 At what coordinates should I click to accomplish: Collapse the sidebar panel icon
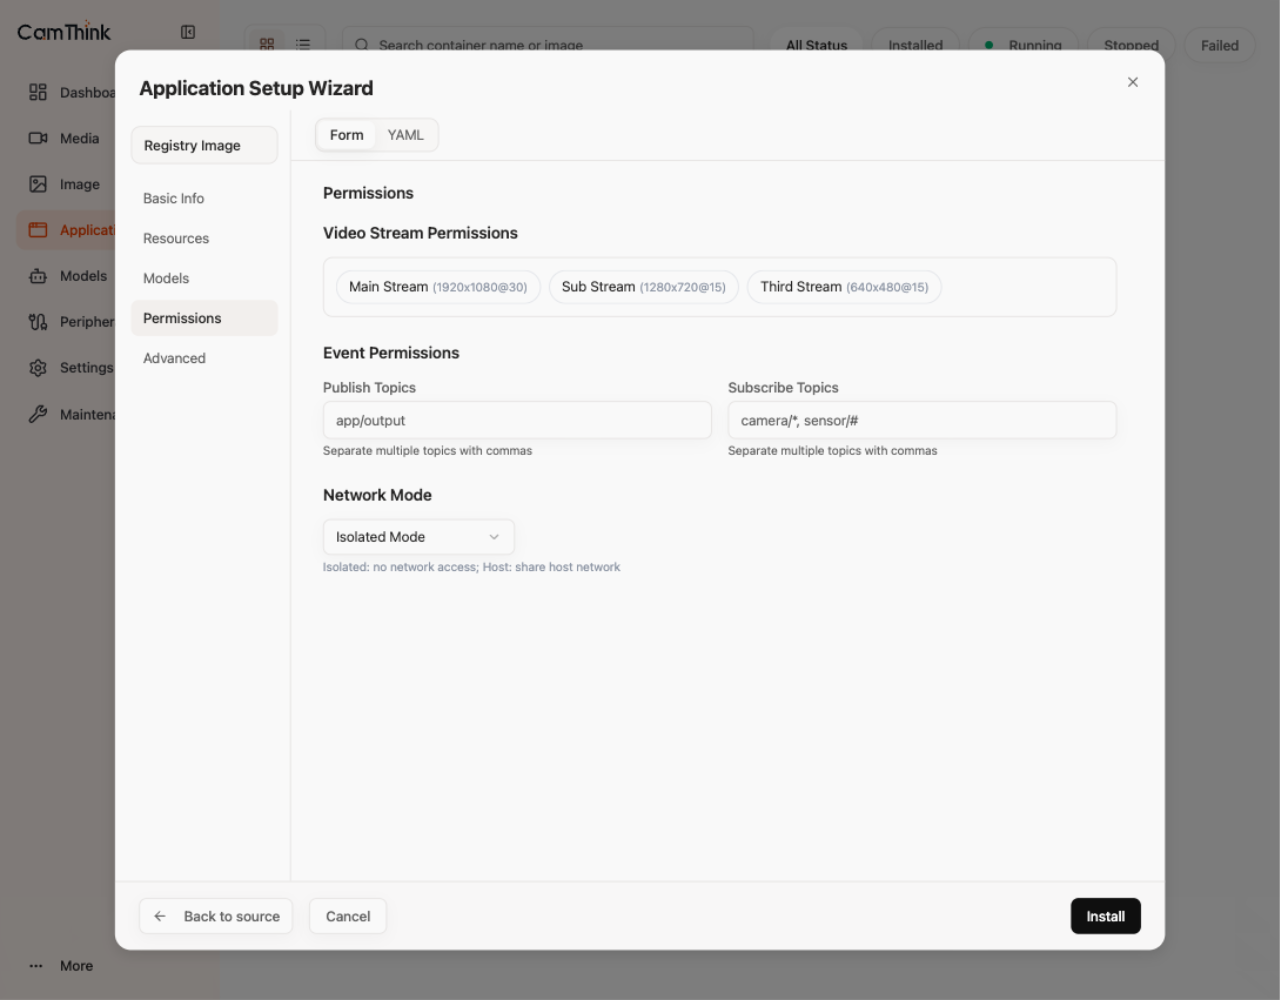(x=188, y=32)
